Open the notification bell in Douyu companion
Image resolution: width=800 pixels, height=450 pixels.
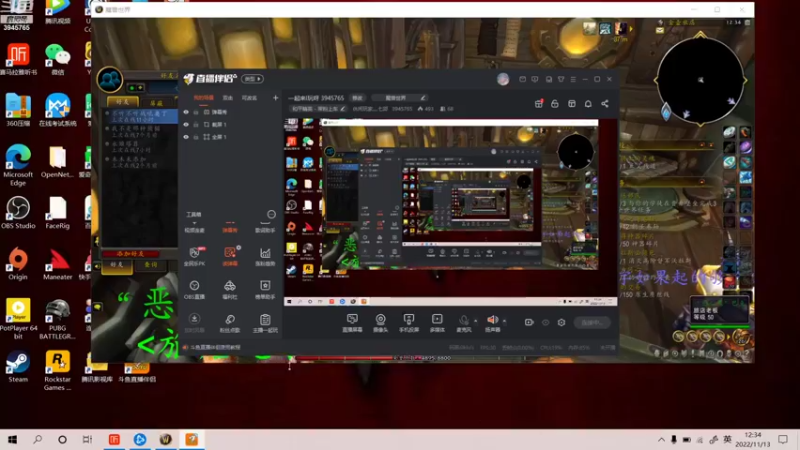pos(588,104)
